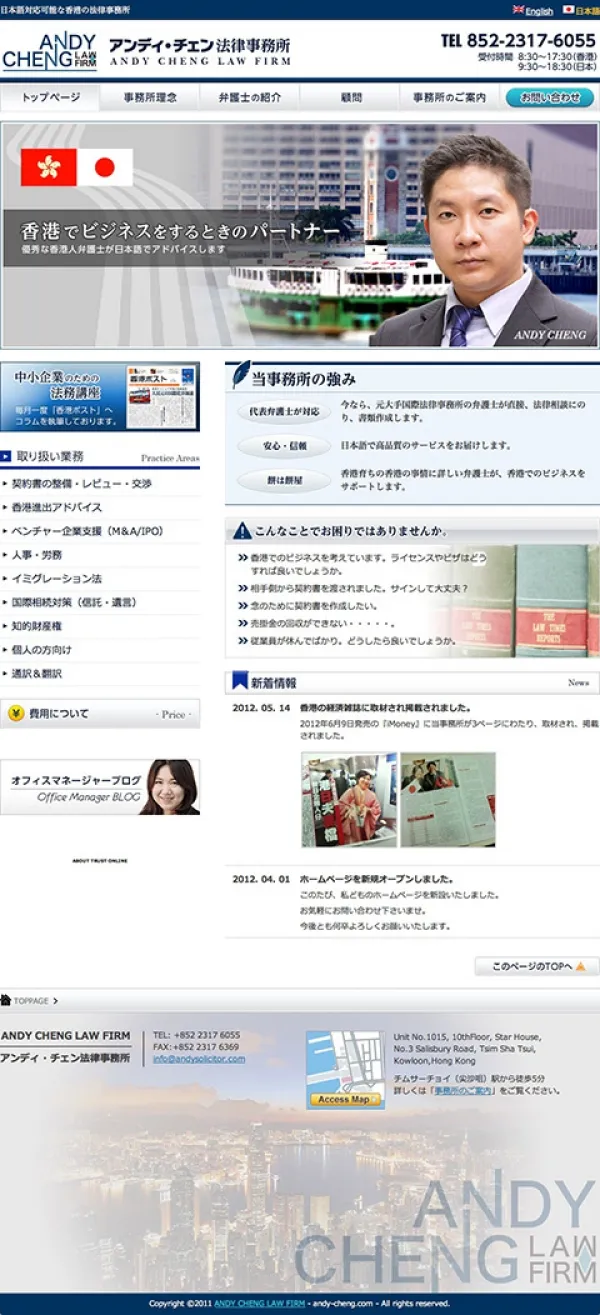View the kimono photo news thumbnail
This screenshot has height=1315, width=600.
349,800
